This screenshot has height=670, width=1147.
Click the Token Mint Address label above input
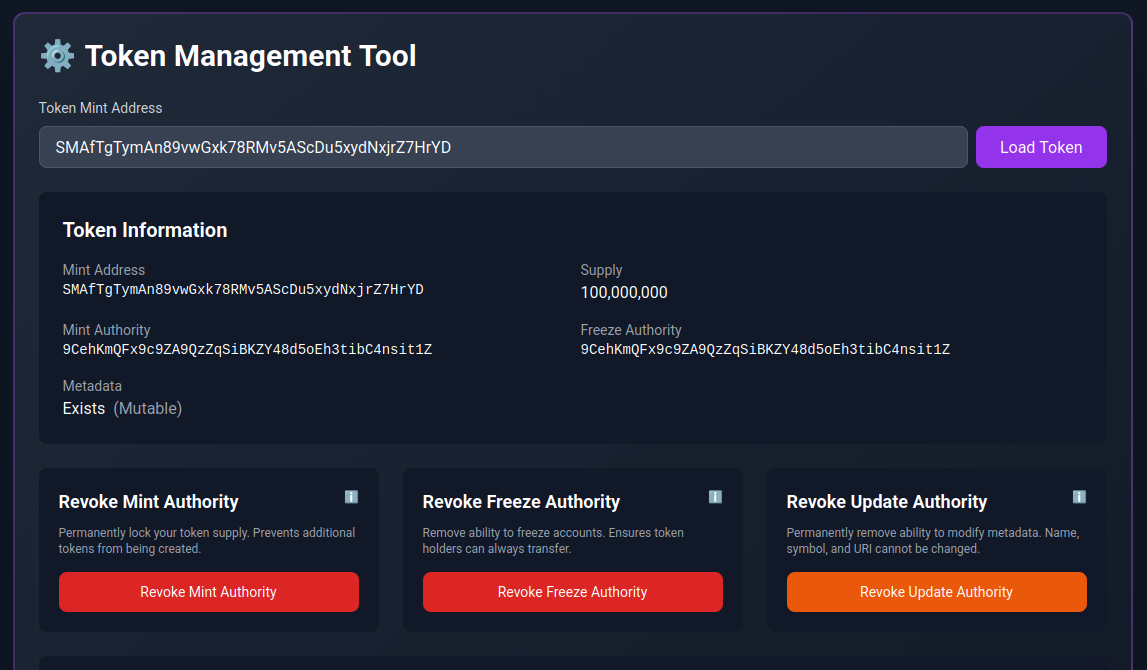[100, 108]
